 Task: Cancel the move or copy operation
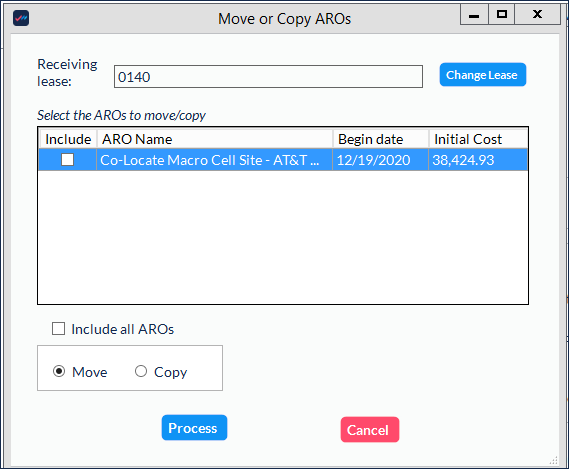pyautogui.click(x=370, y=430)
